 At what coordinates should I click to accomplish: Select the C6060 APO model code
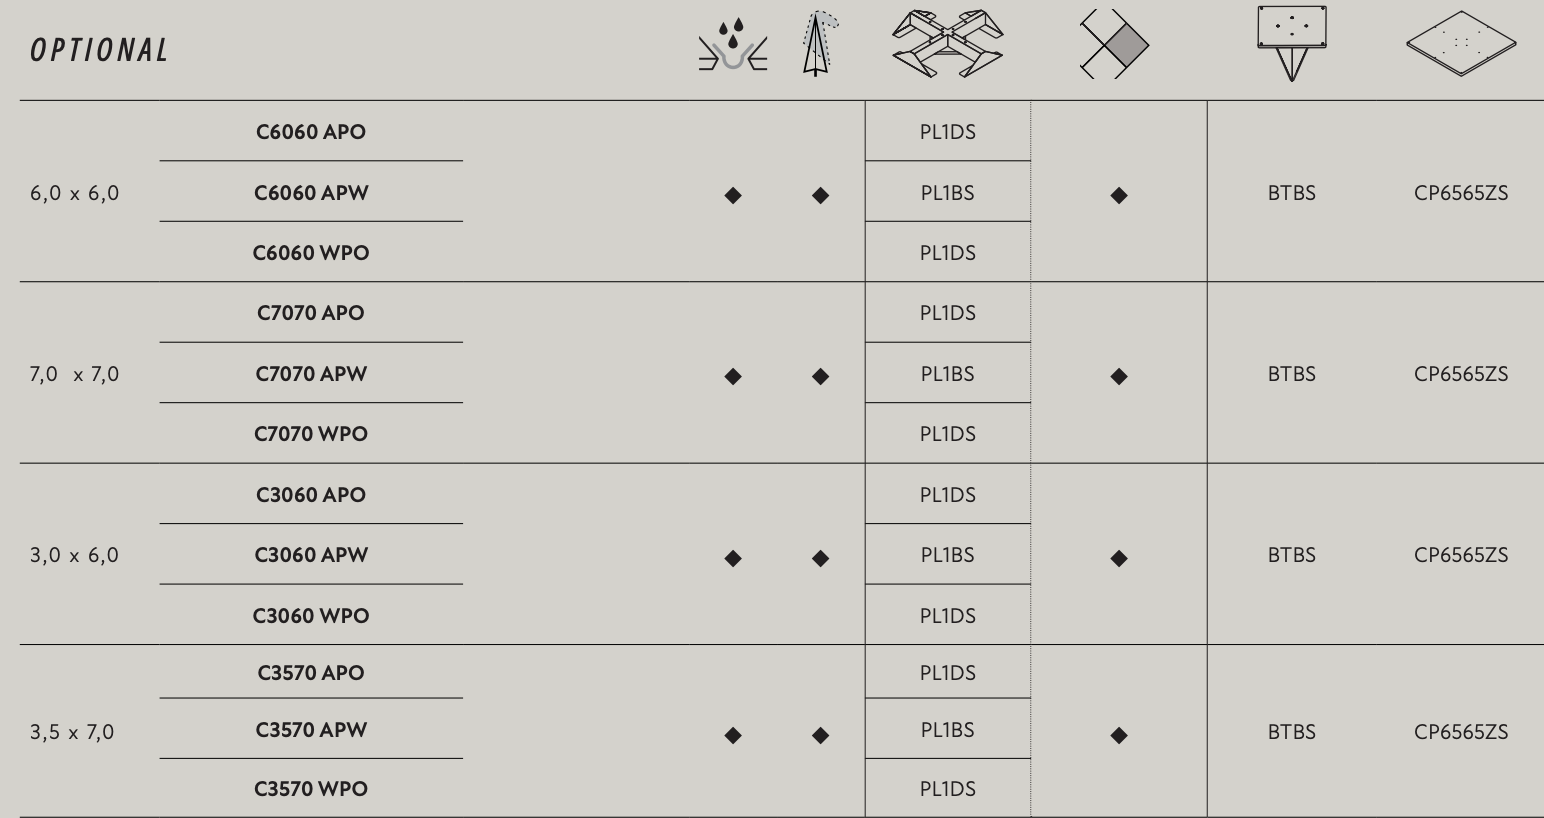[311, 132]
